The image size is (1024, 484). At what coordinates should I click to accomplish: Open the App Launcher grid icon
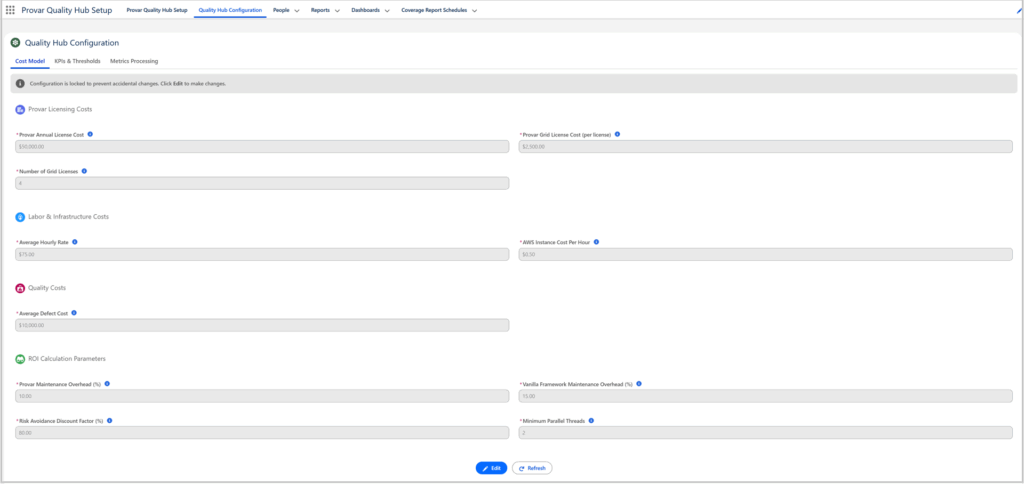[x=10, y=10]
